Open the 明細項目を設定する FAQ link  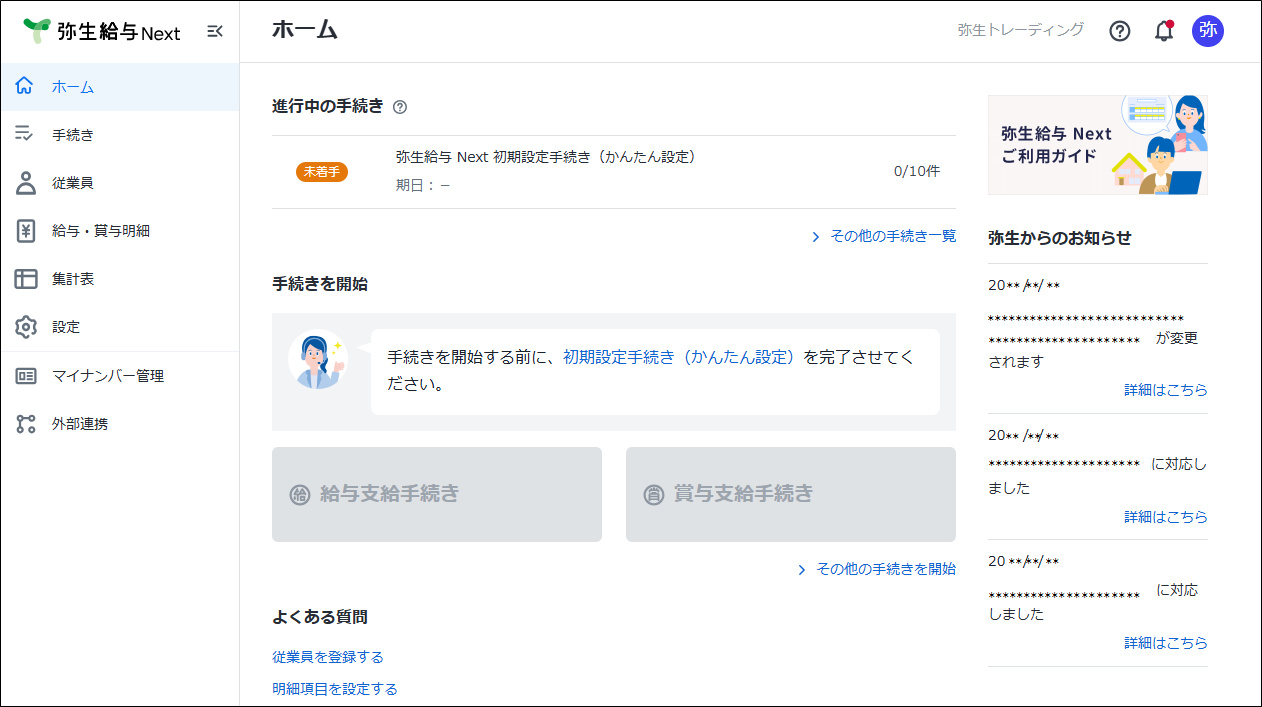pyautogui.click(x=335, y=689)
